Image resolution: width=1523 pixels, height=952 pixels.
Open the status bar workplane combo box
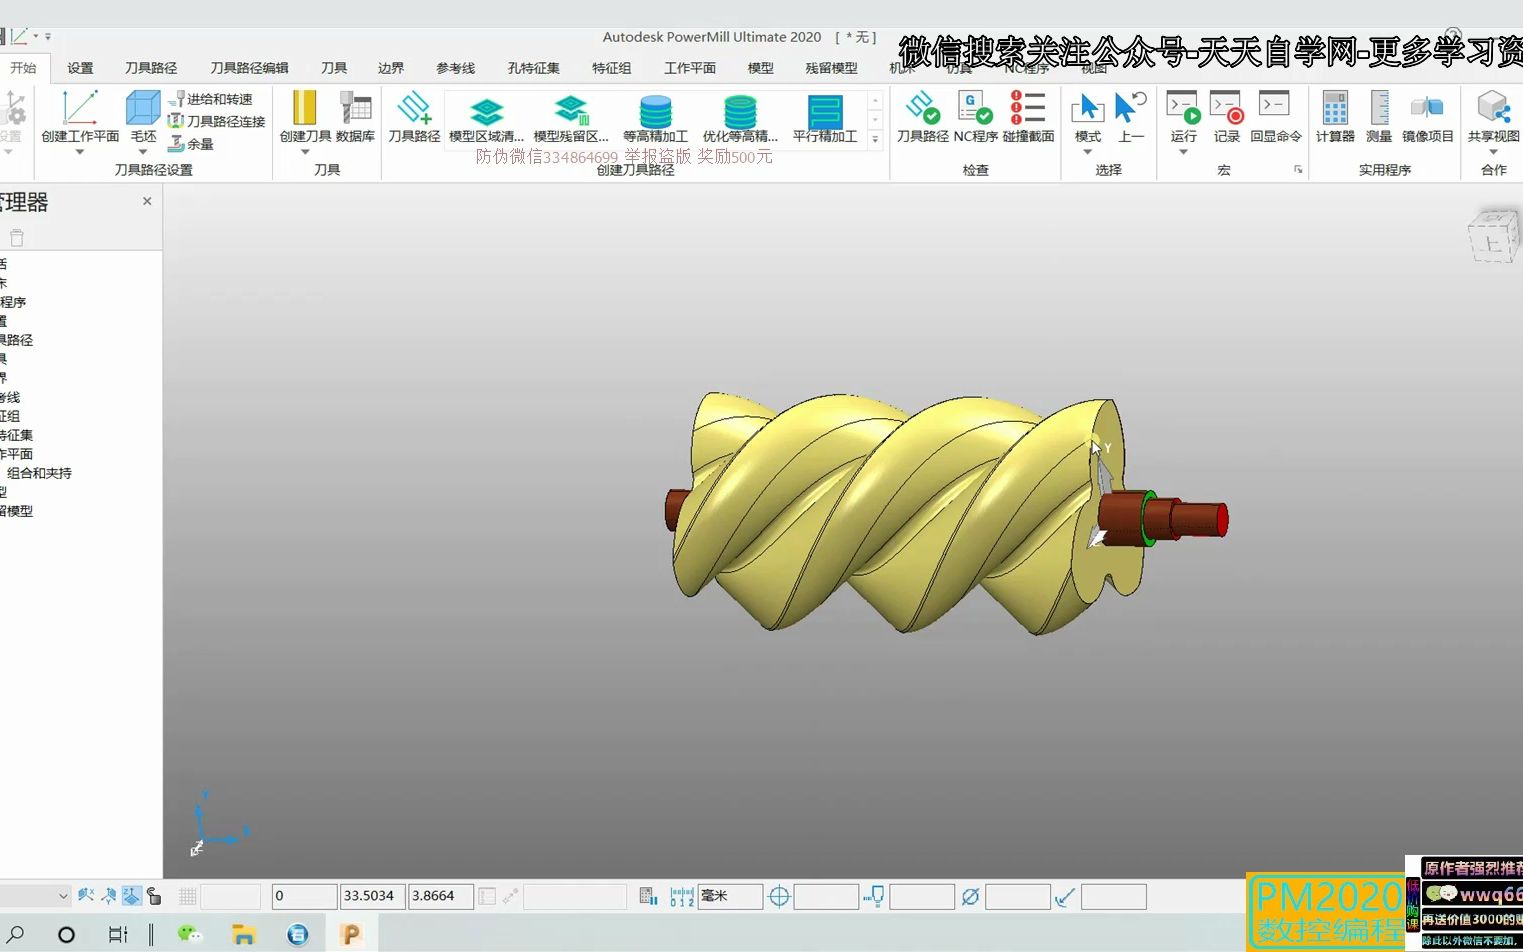[36, 896]
